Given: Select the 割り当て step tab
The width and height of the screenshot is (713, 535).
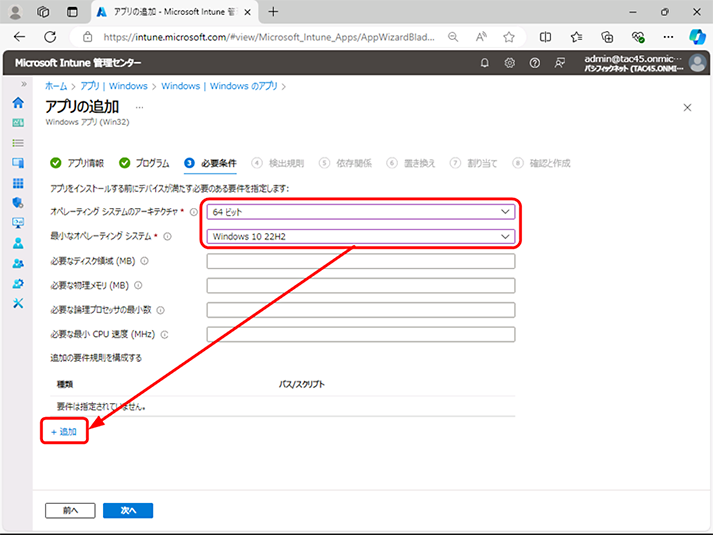Looking at the screenshot, I should (x=474, y=163).
